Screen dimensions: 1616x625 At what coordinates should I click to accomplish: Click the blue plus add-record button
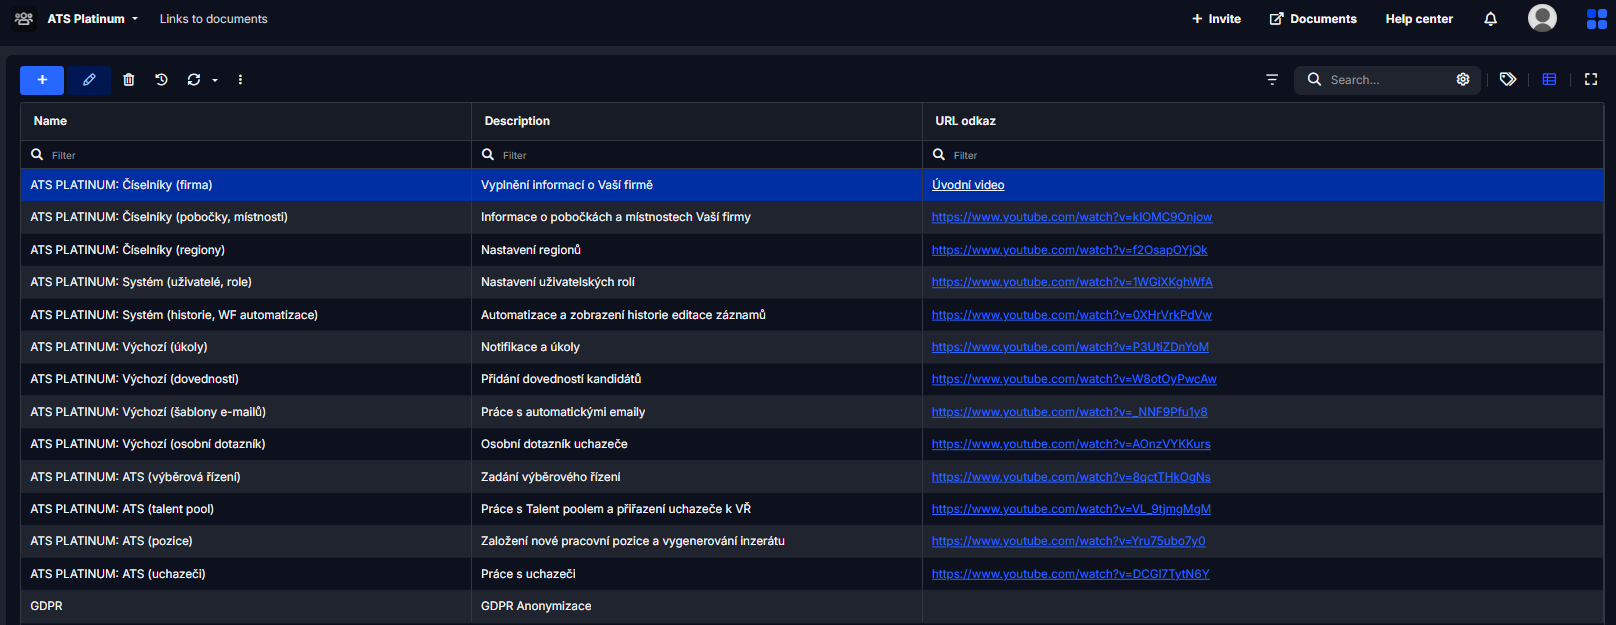tap(42, 80)
